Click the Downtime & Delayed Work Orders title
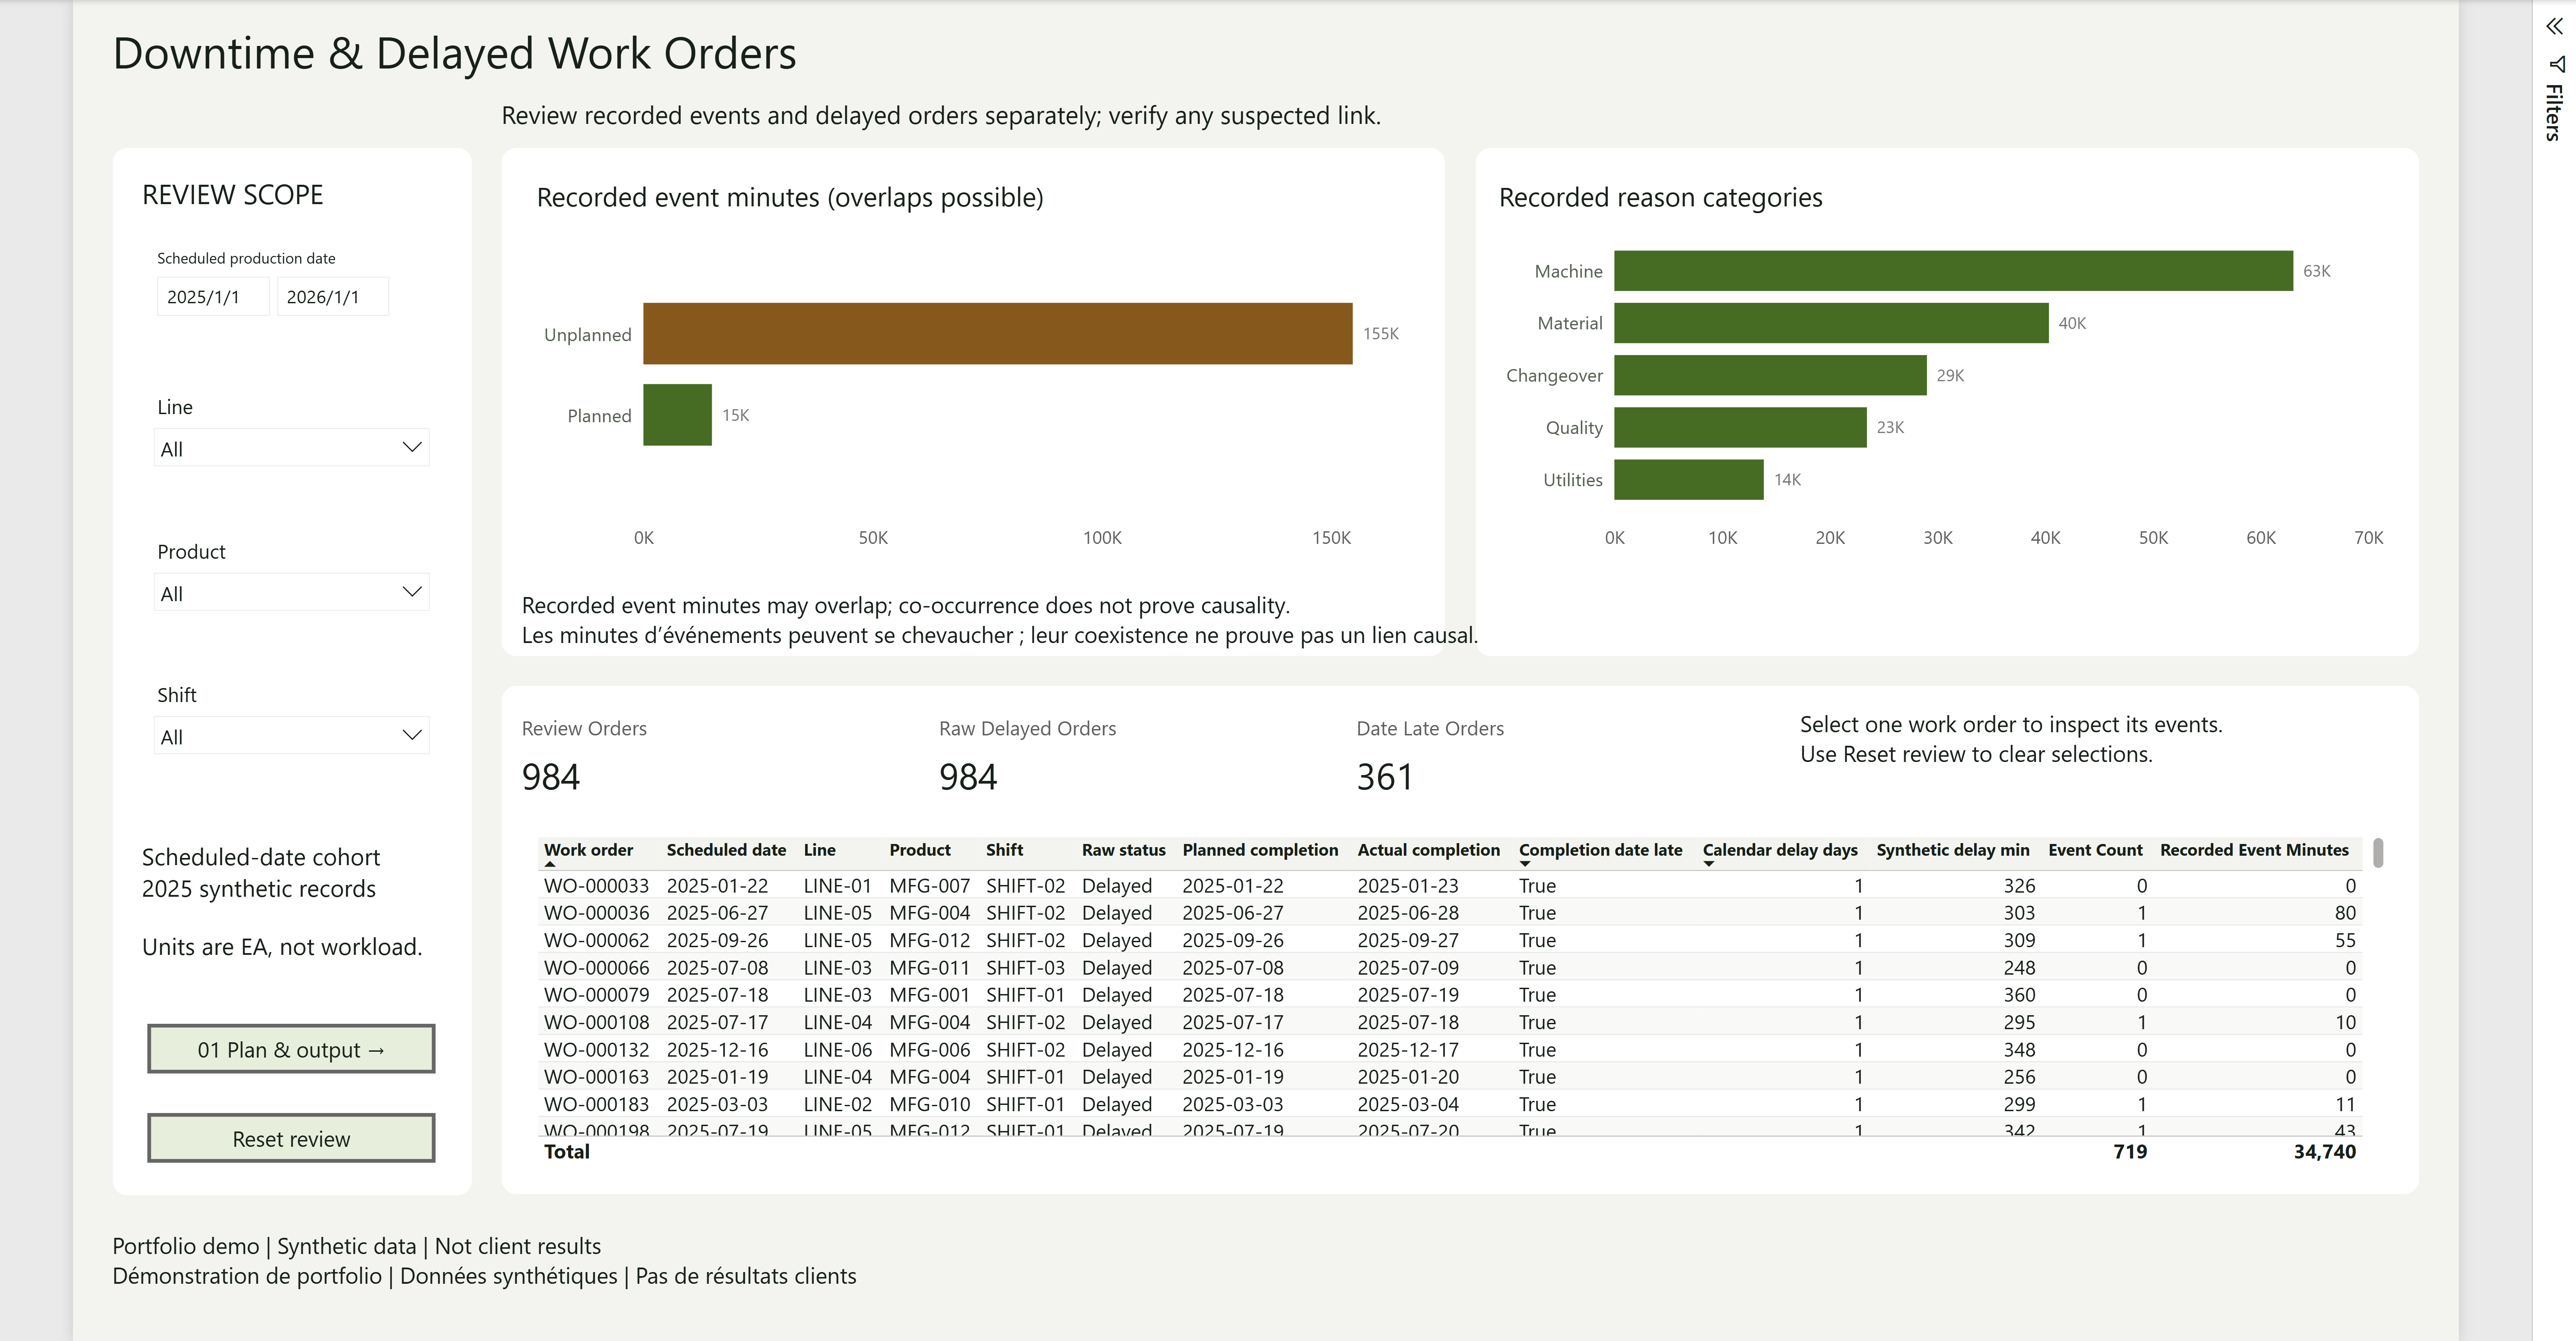 455,54
